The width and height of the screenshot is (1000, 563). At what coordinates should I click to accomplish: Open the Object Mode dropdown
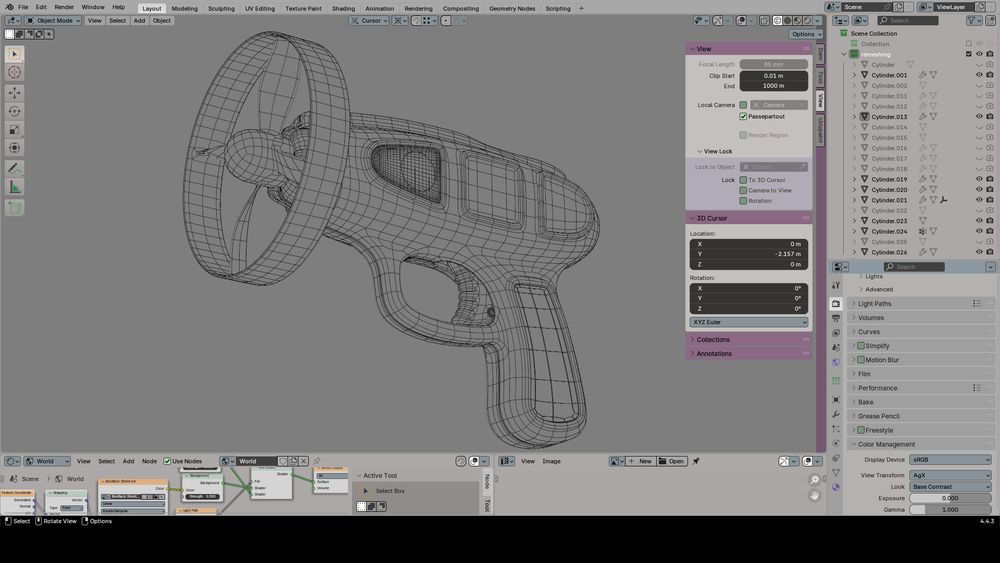[x=53, y=20]
